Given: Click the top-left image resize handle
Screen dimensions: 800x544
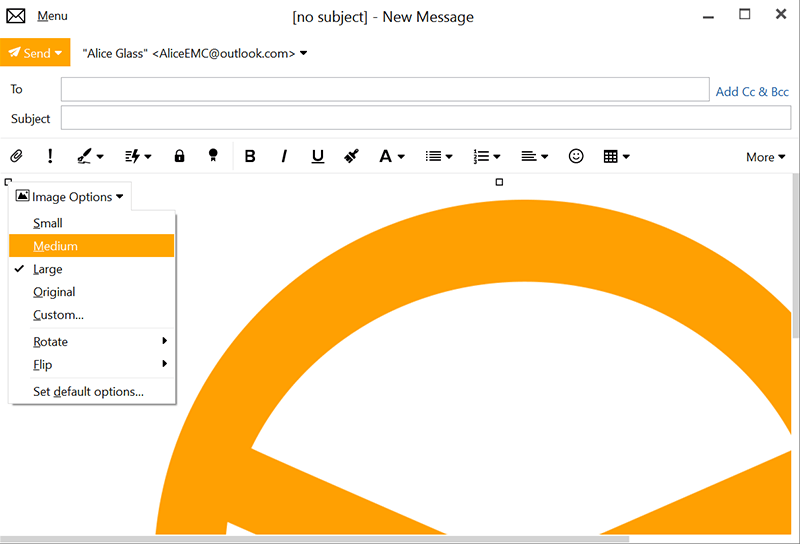Looking at the screenshot, I should coord(8,182).
